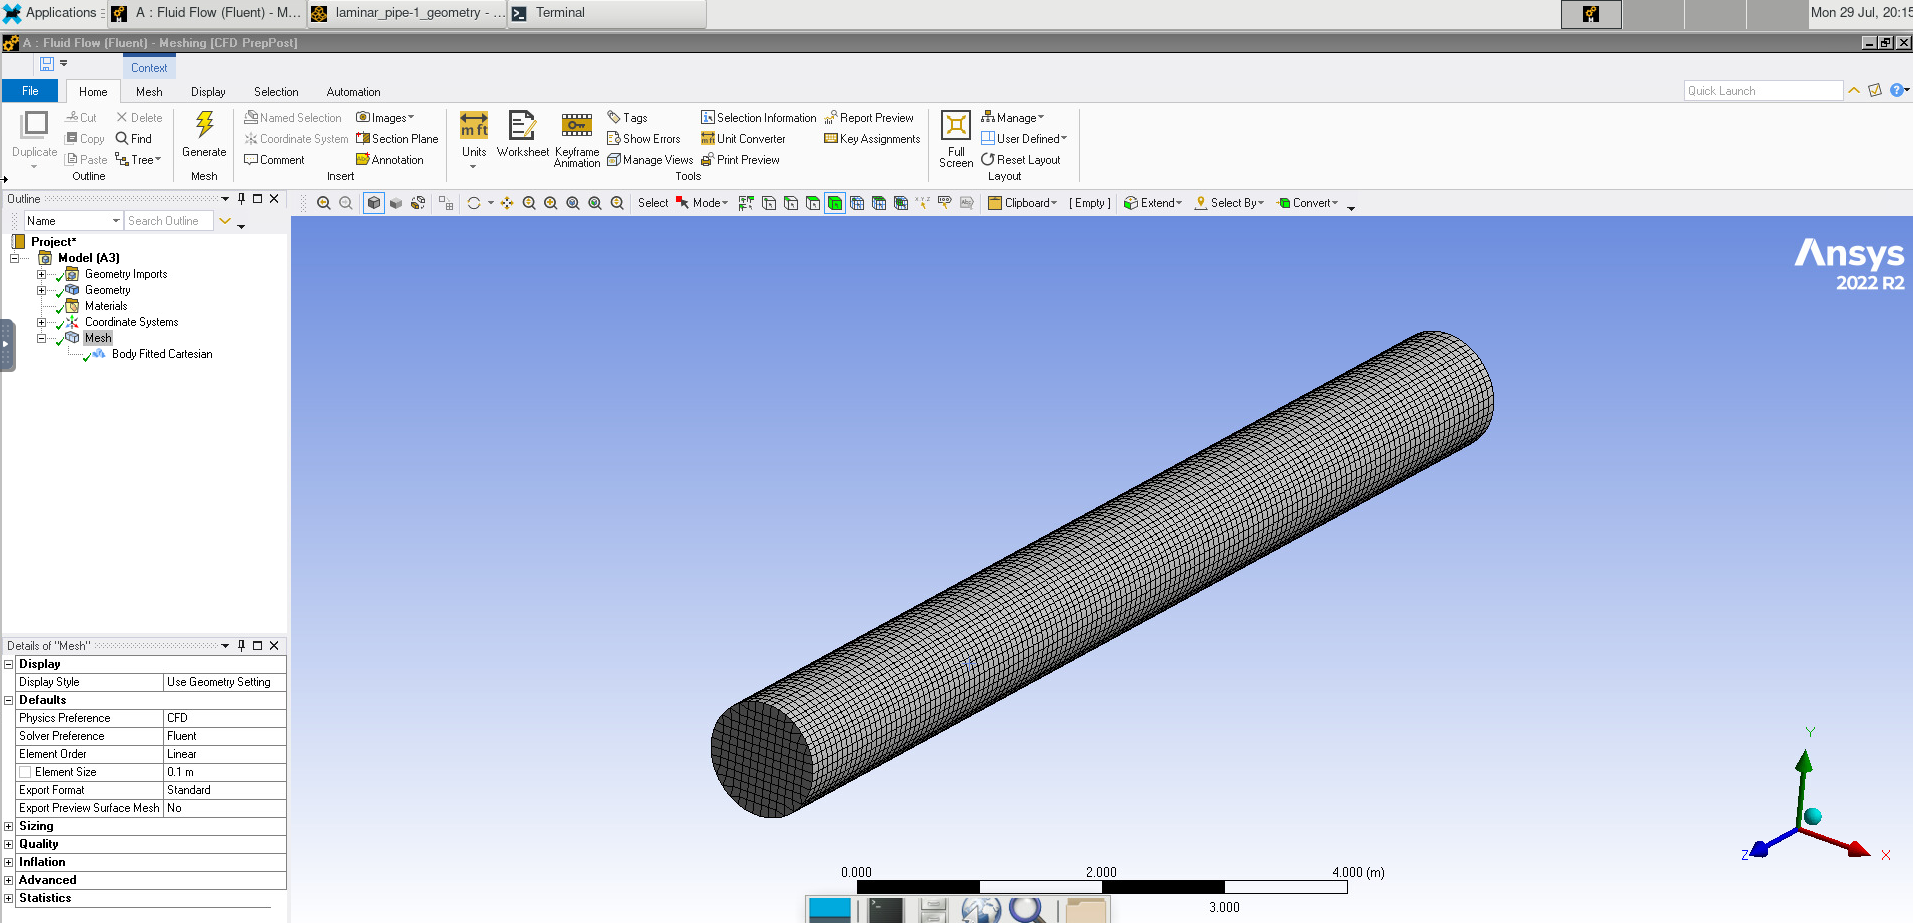Open the Images dropdown
1913x923 pixels.
pos(385,118)
